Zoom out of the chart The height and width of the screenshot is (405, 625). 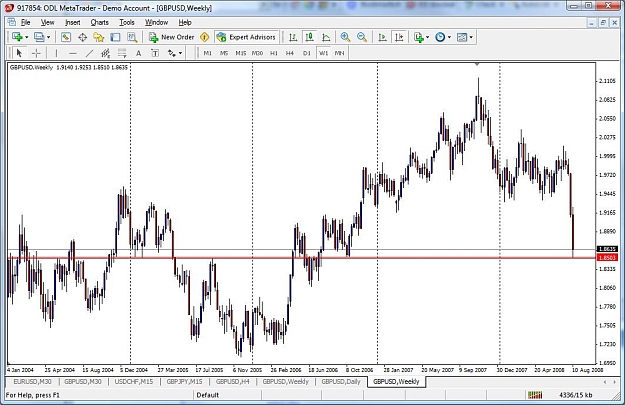362,37
